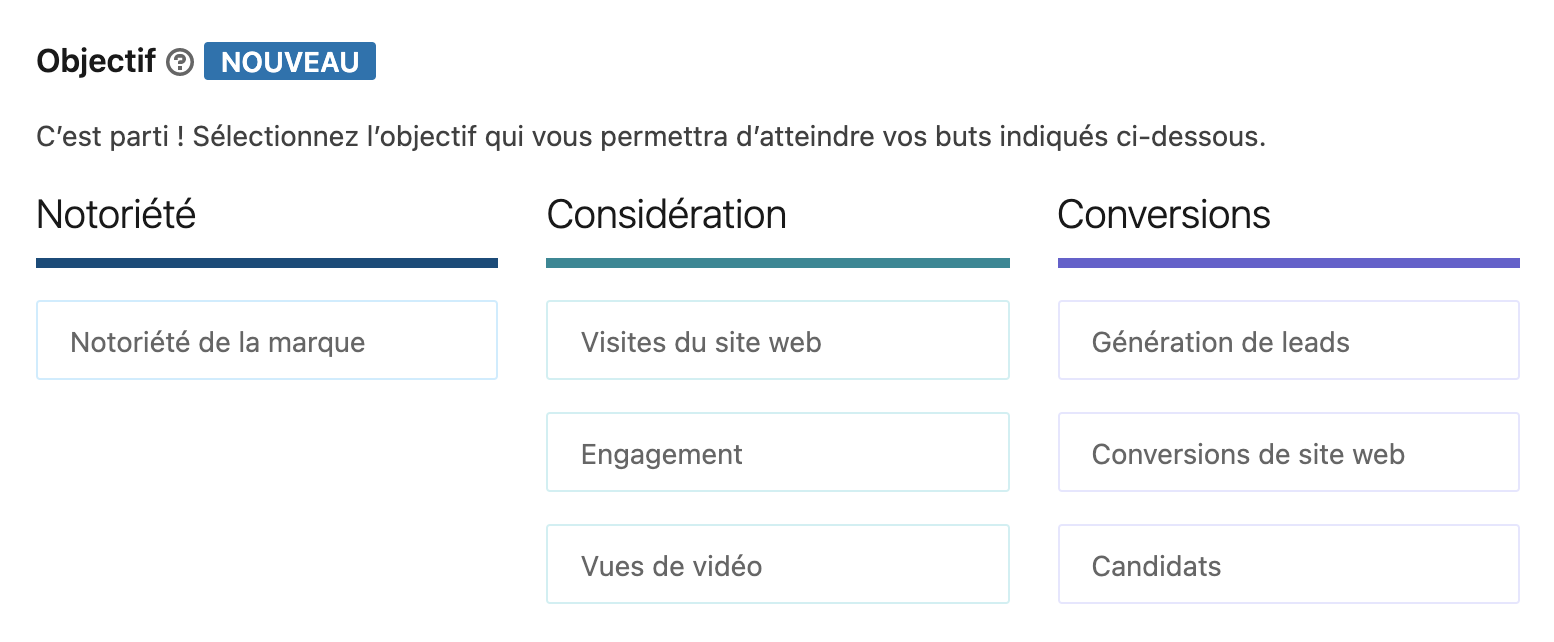The width and height of the screenshot is (1554, 642).
Task: Choose the Visites du site web option
Action: click(777, 340)
